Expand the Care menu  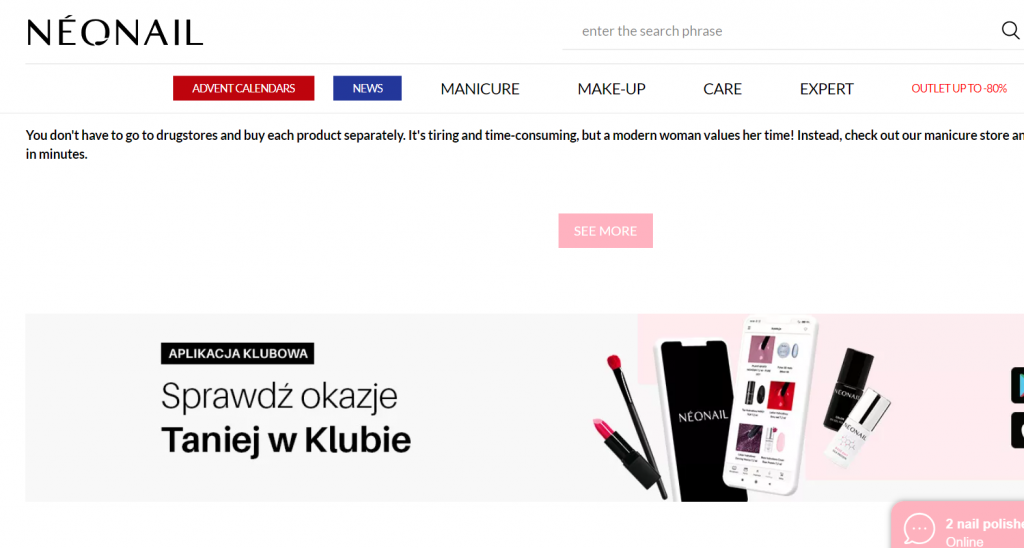tap(722, 89)
